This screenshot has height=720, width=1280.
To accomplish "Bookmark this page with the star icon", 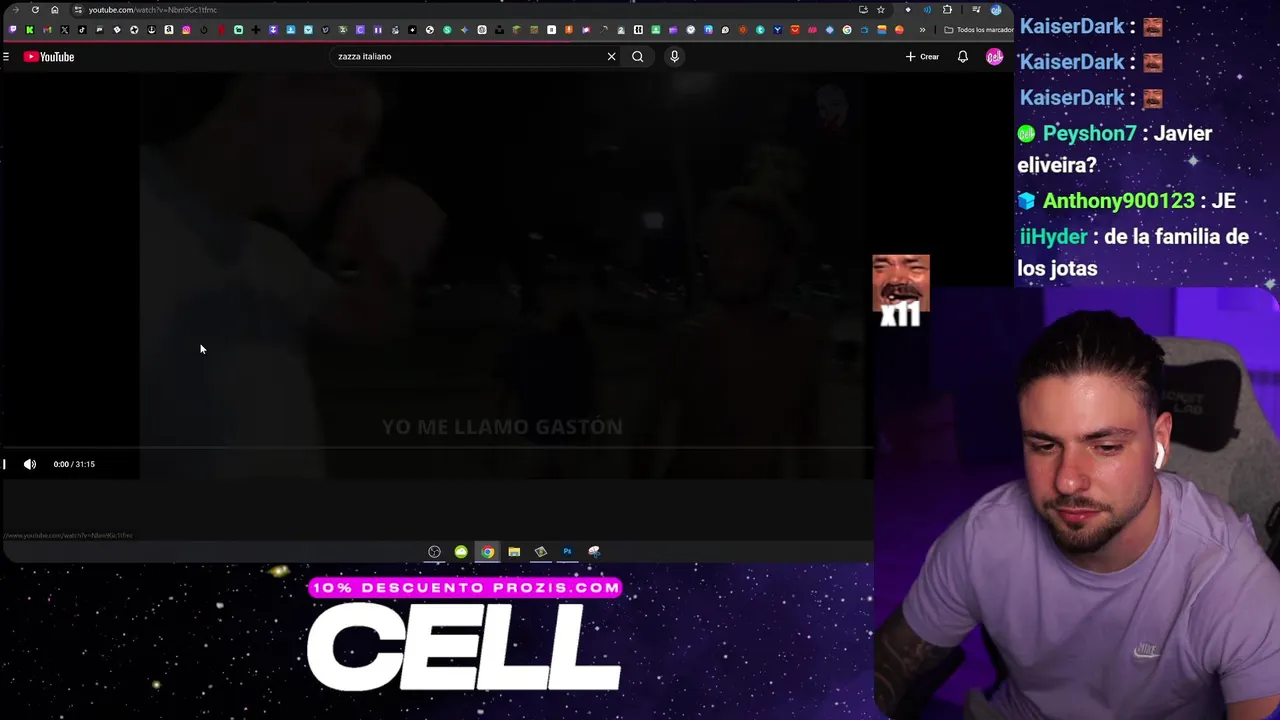I will click(881, 10).
